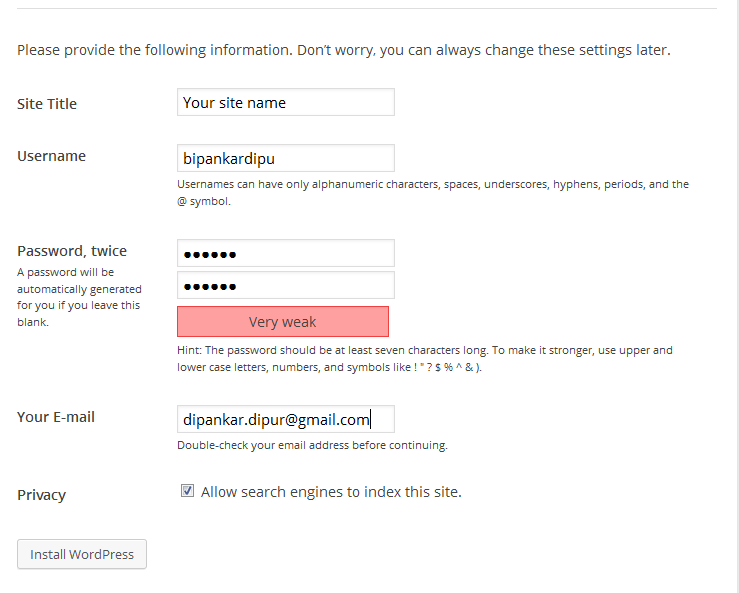Click the "Double-check your email address" note
739x593 pixels.
click(x=312, y=445)
